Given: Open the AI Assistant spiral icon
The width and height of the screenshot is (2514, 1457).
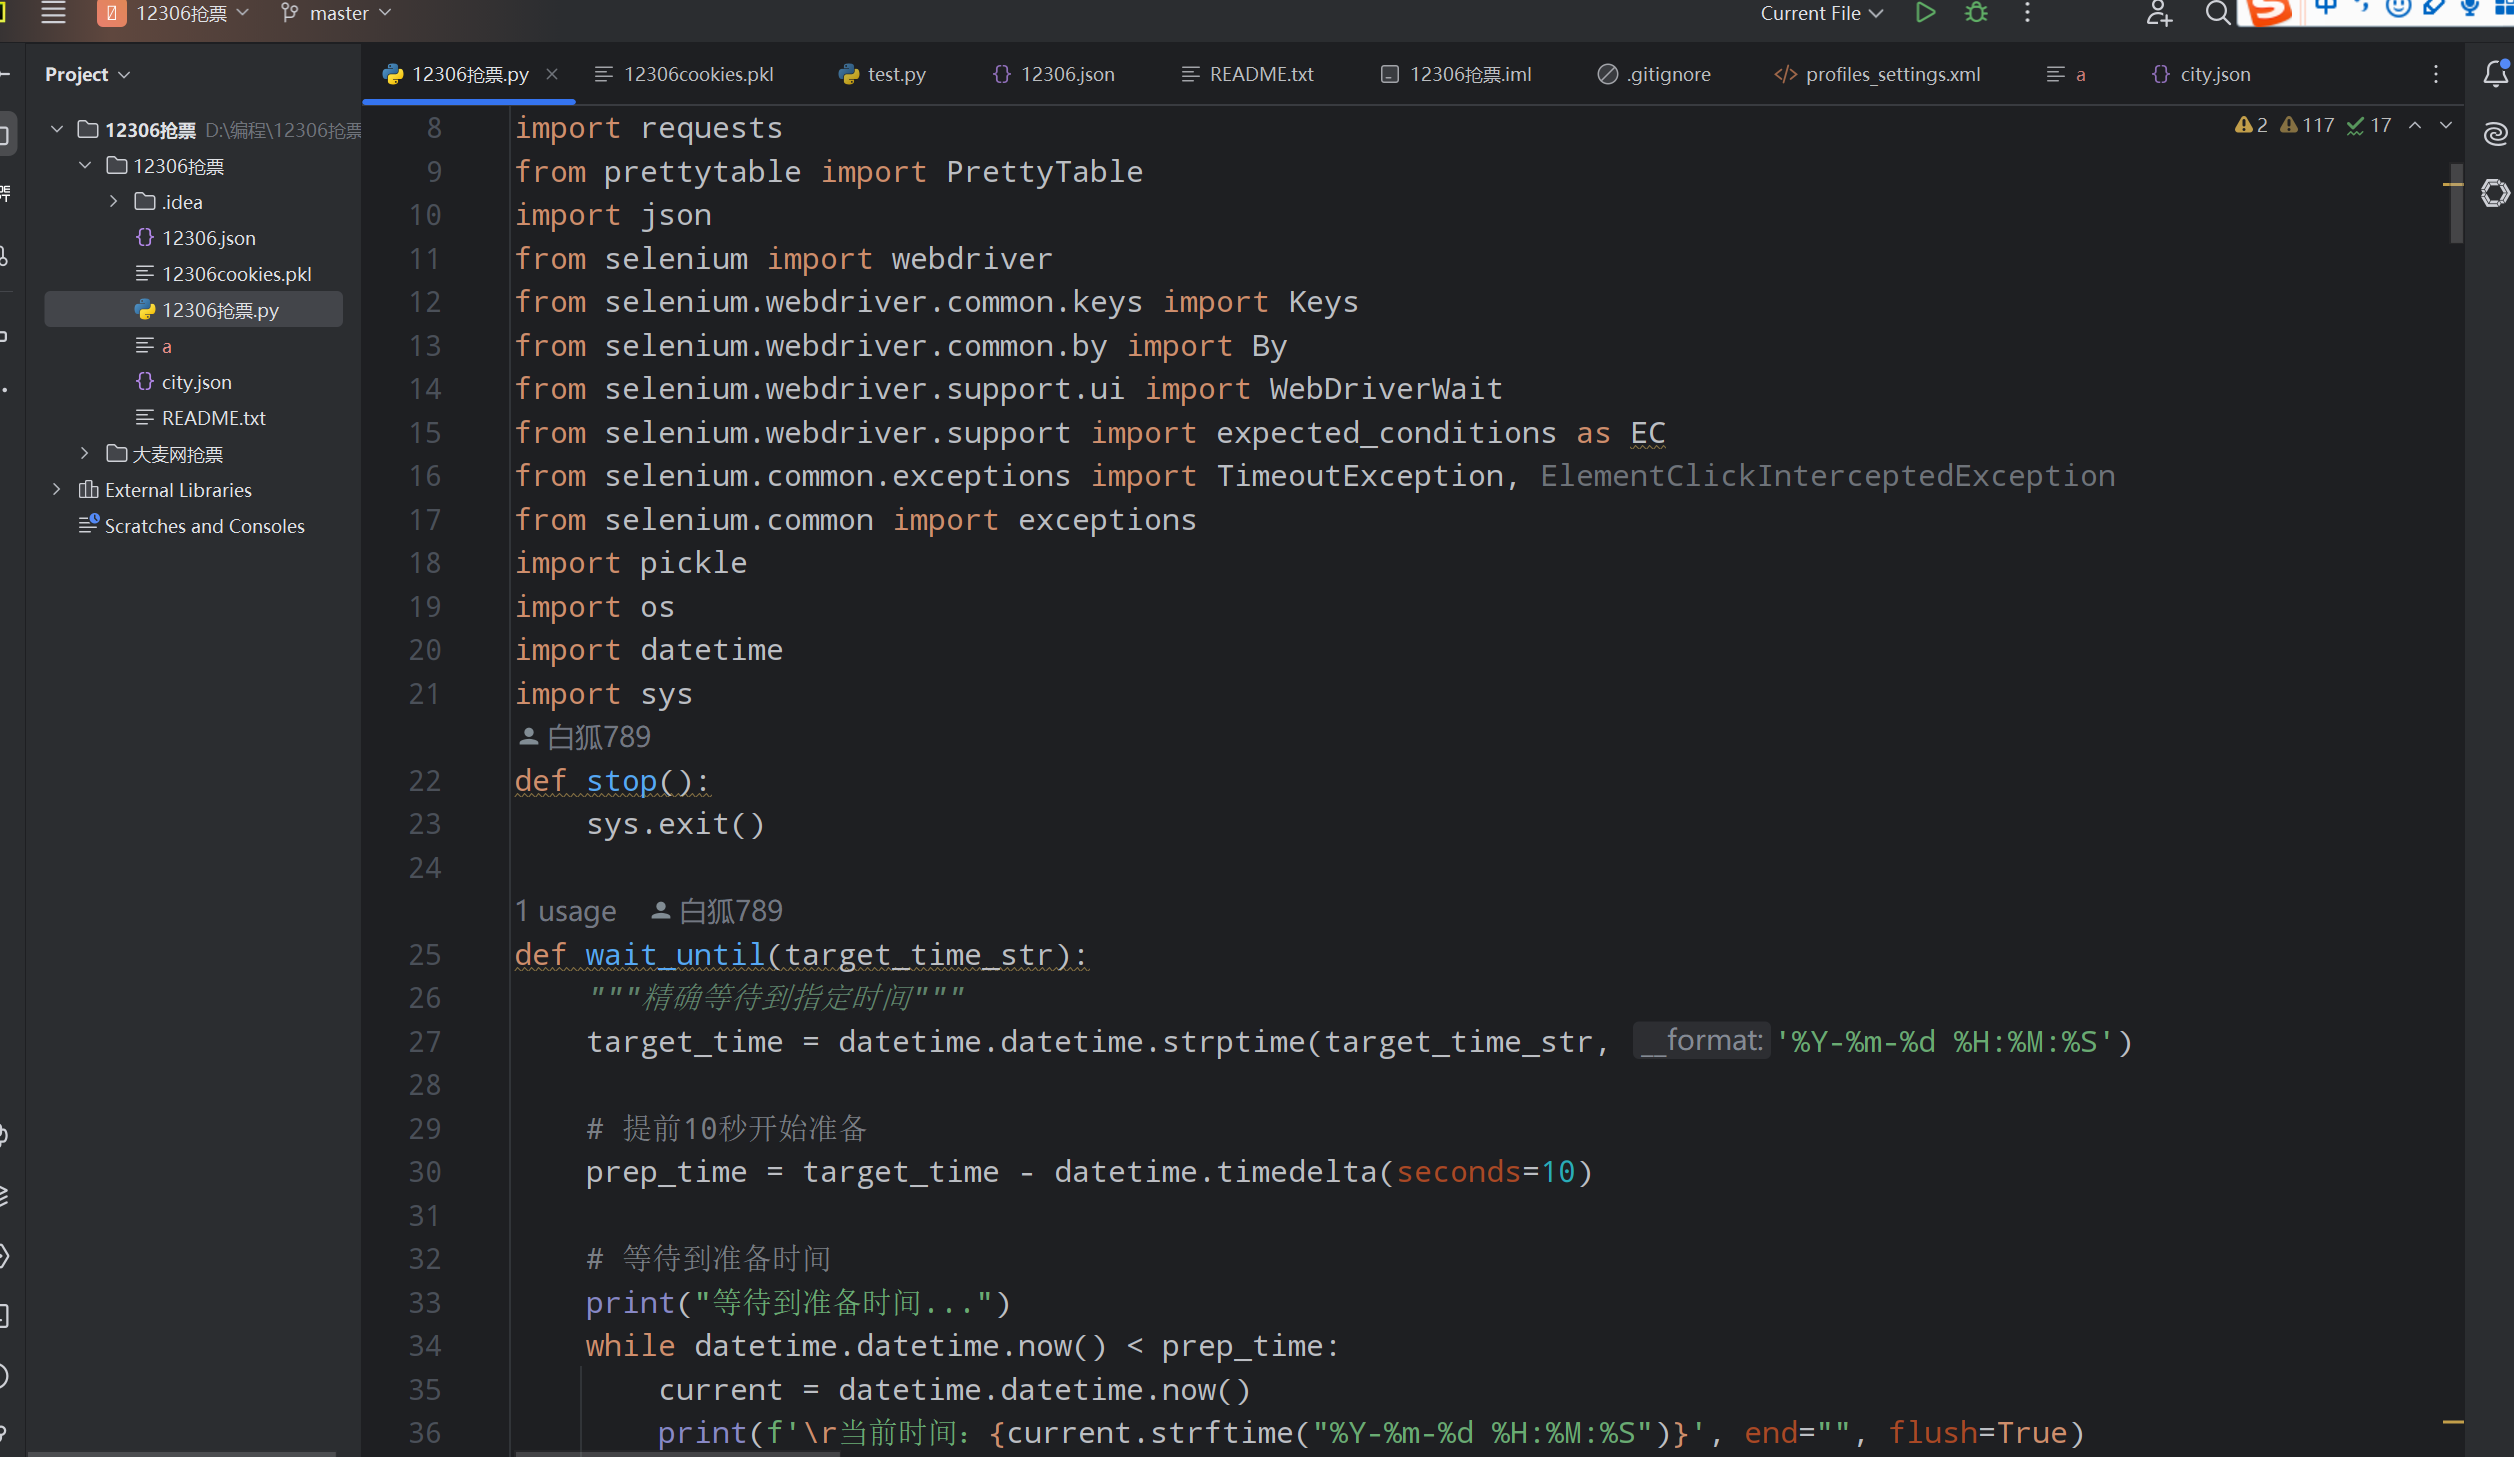Looking at the screenshot, I should click(x=2495, y=133).
